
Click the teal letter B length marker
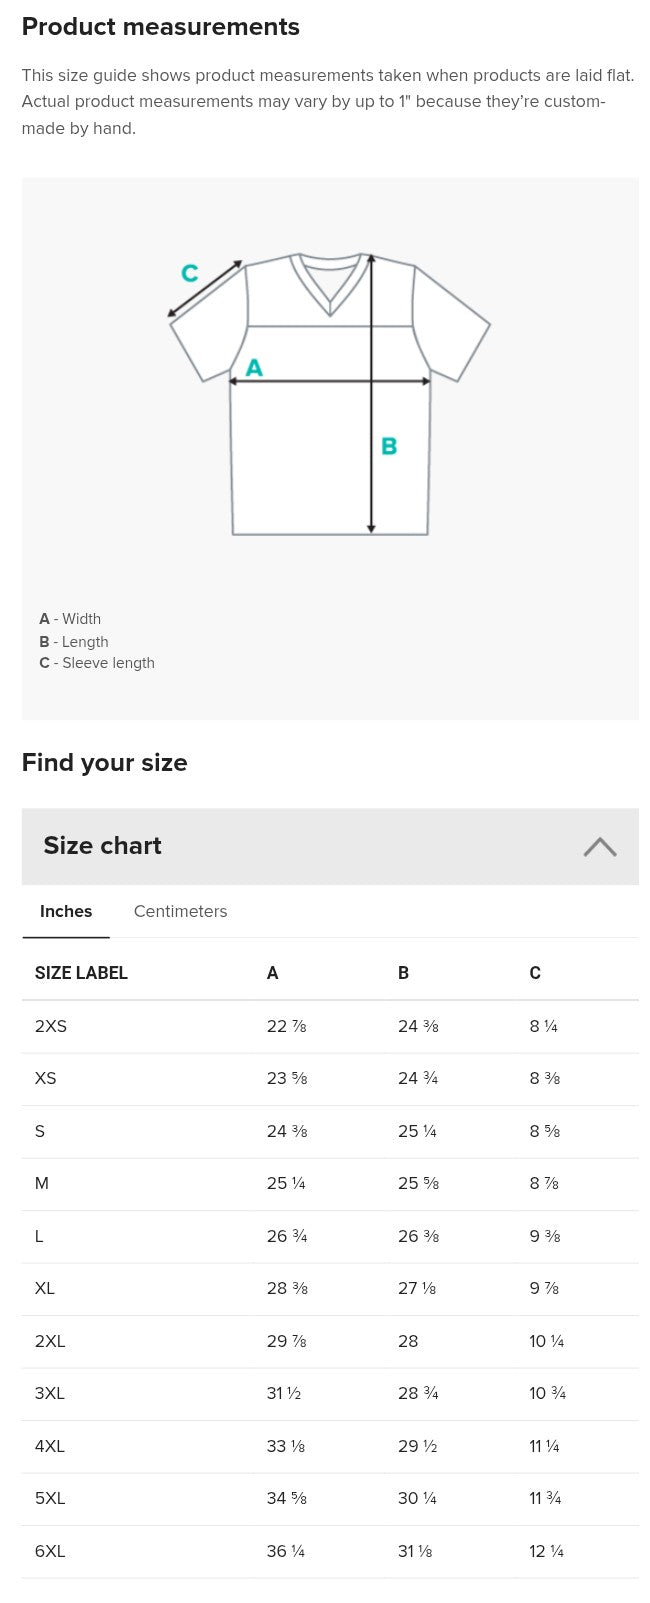coord(389,446)
